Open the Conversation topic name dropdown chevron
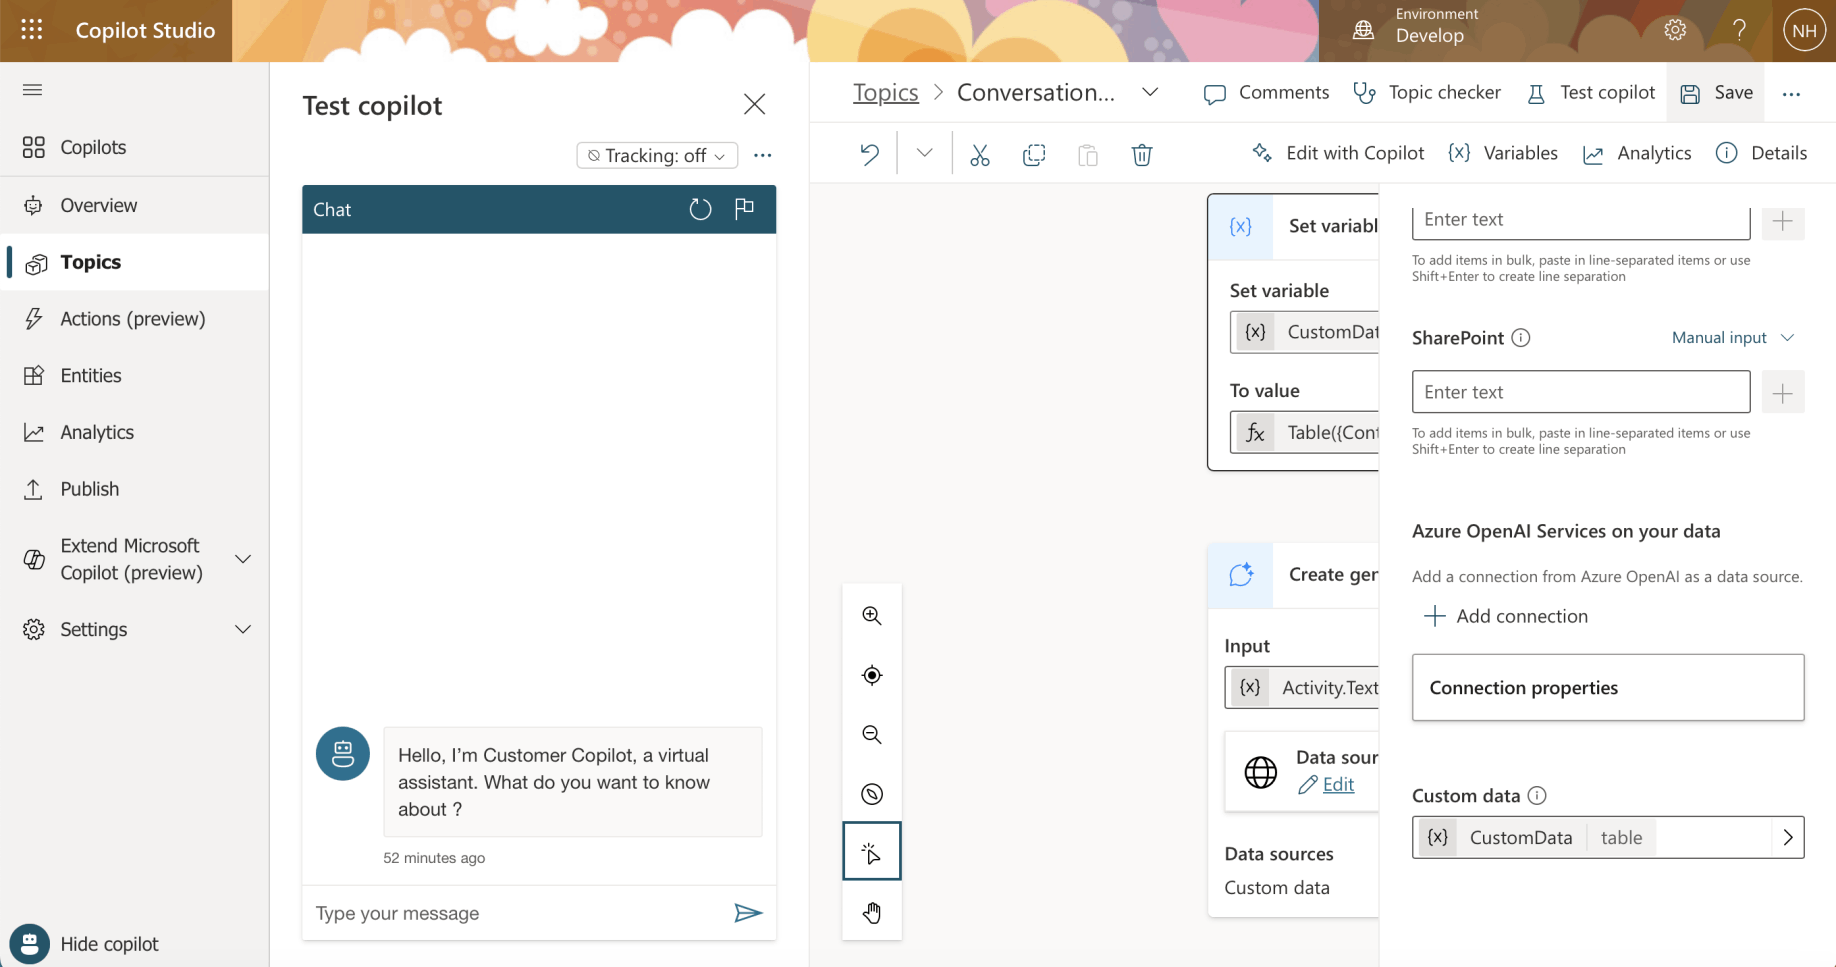This screenshot has width=1836, height=967. click(x=1150, y=92)
